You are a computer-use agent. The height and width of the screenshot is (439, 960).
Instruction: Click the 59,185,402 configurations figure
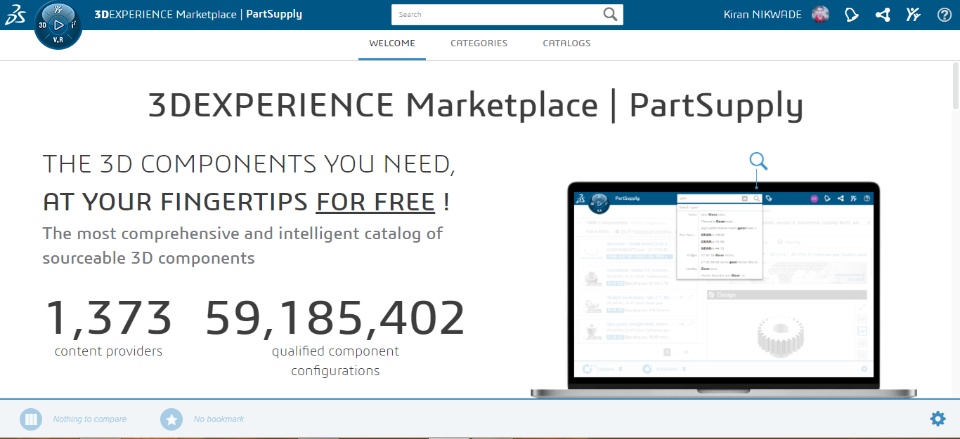coord(335,318)
